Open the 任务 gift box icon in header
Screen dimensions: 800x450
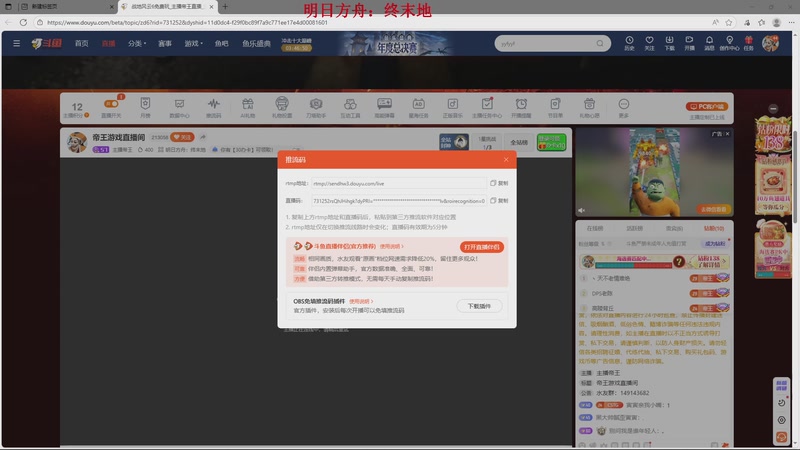[748, 43]
